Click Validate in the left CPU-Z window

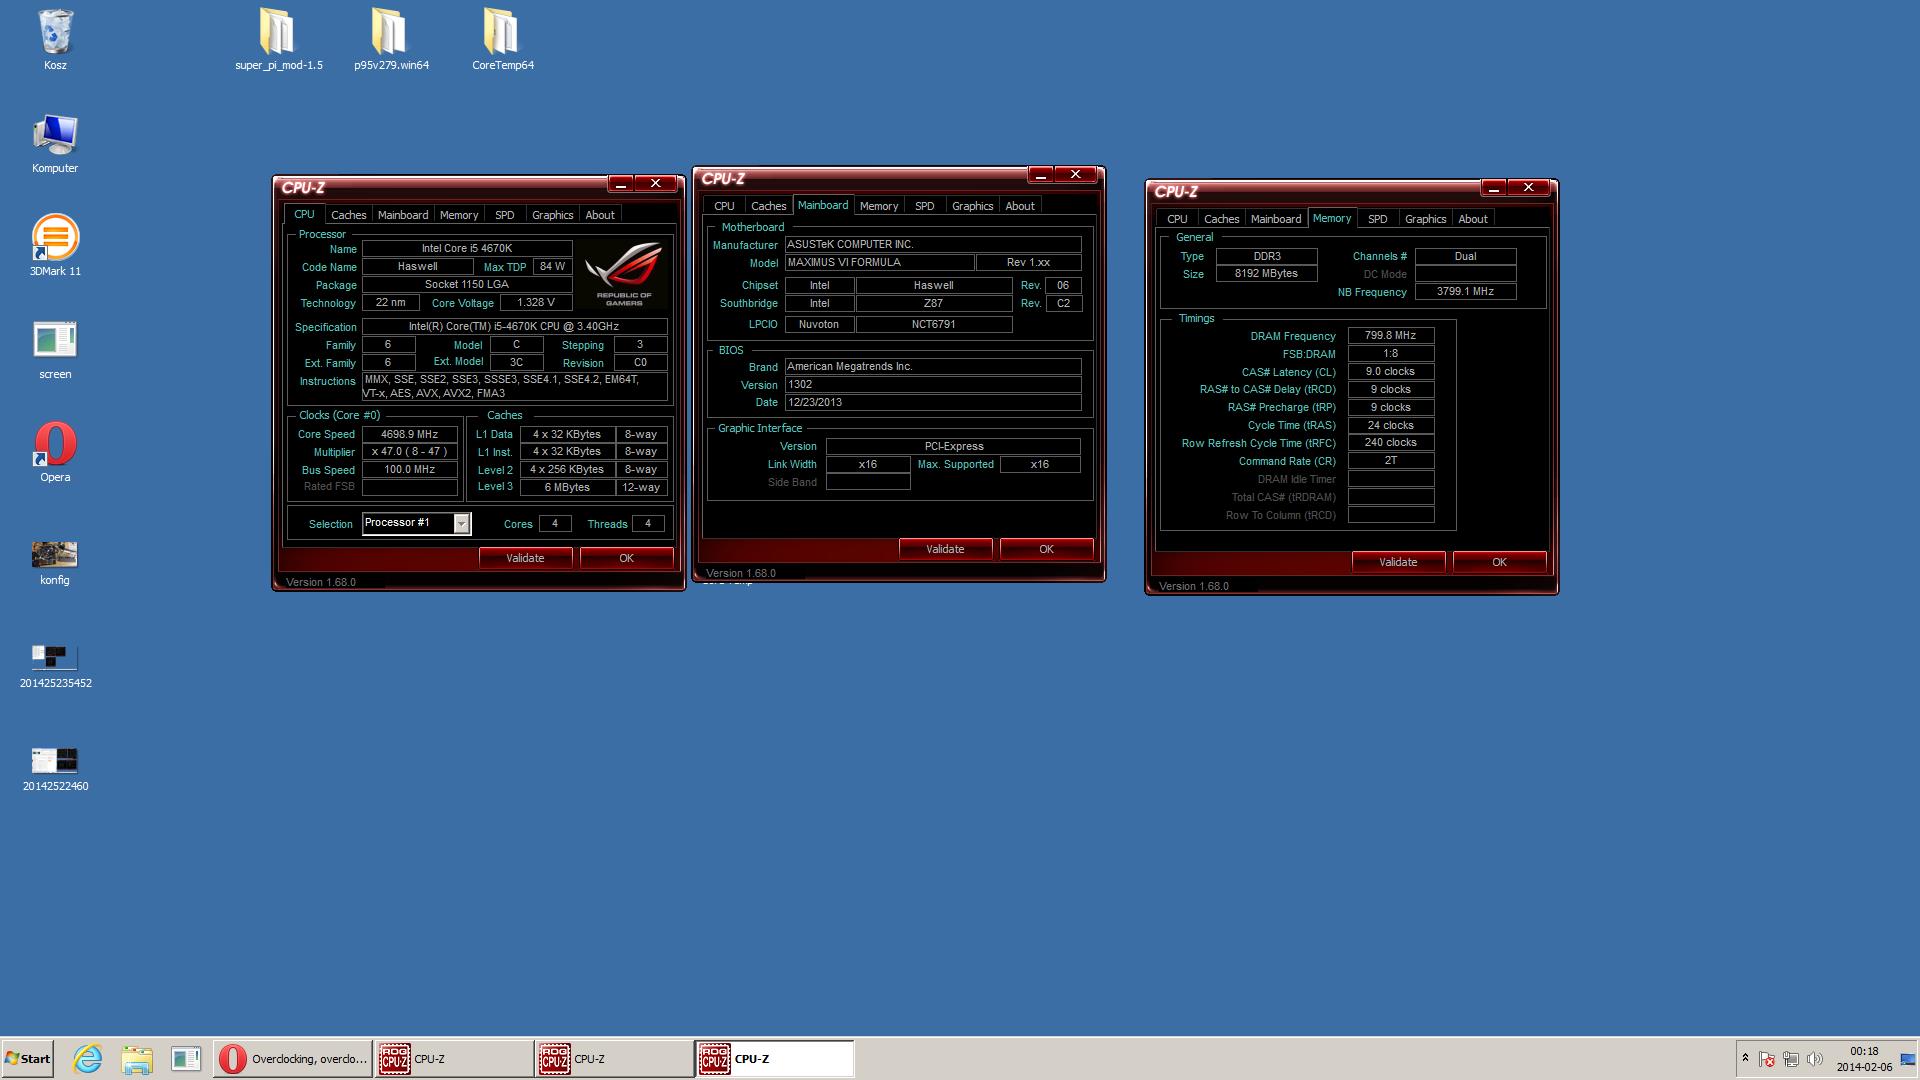pos(525,558)
